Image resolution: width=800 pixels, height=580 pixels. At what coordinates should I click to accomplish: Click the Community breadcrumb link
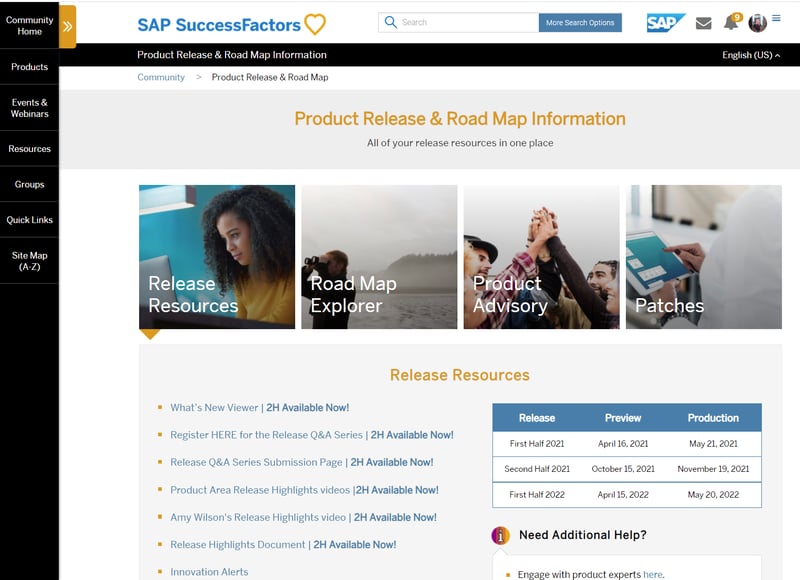point(161,77)
